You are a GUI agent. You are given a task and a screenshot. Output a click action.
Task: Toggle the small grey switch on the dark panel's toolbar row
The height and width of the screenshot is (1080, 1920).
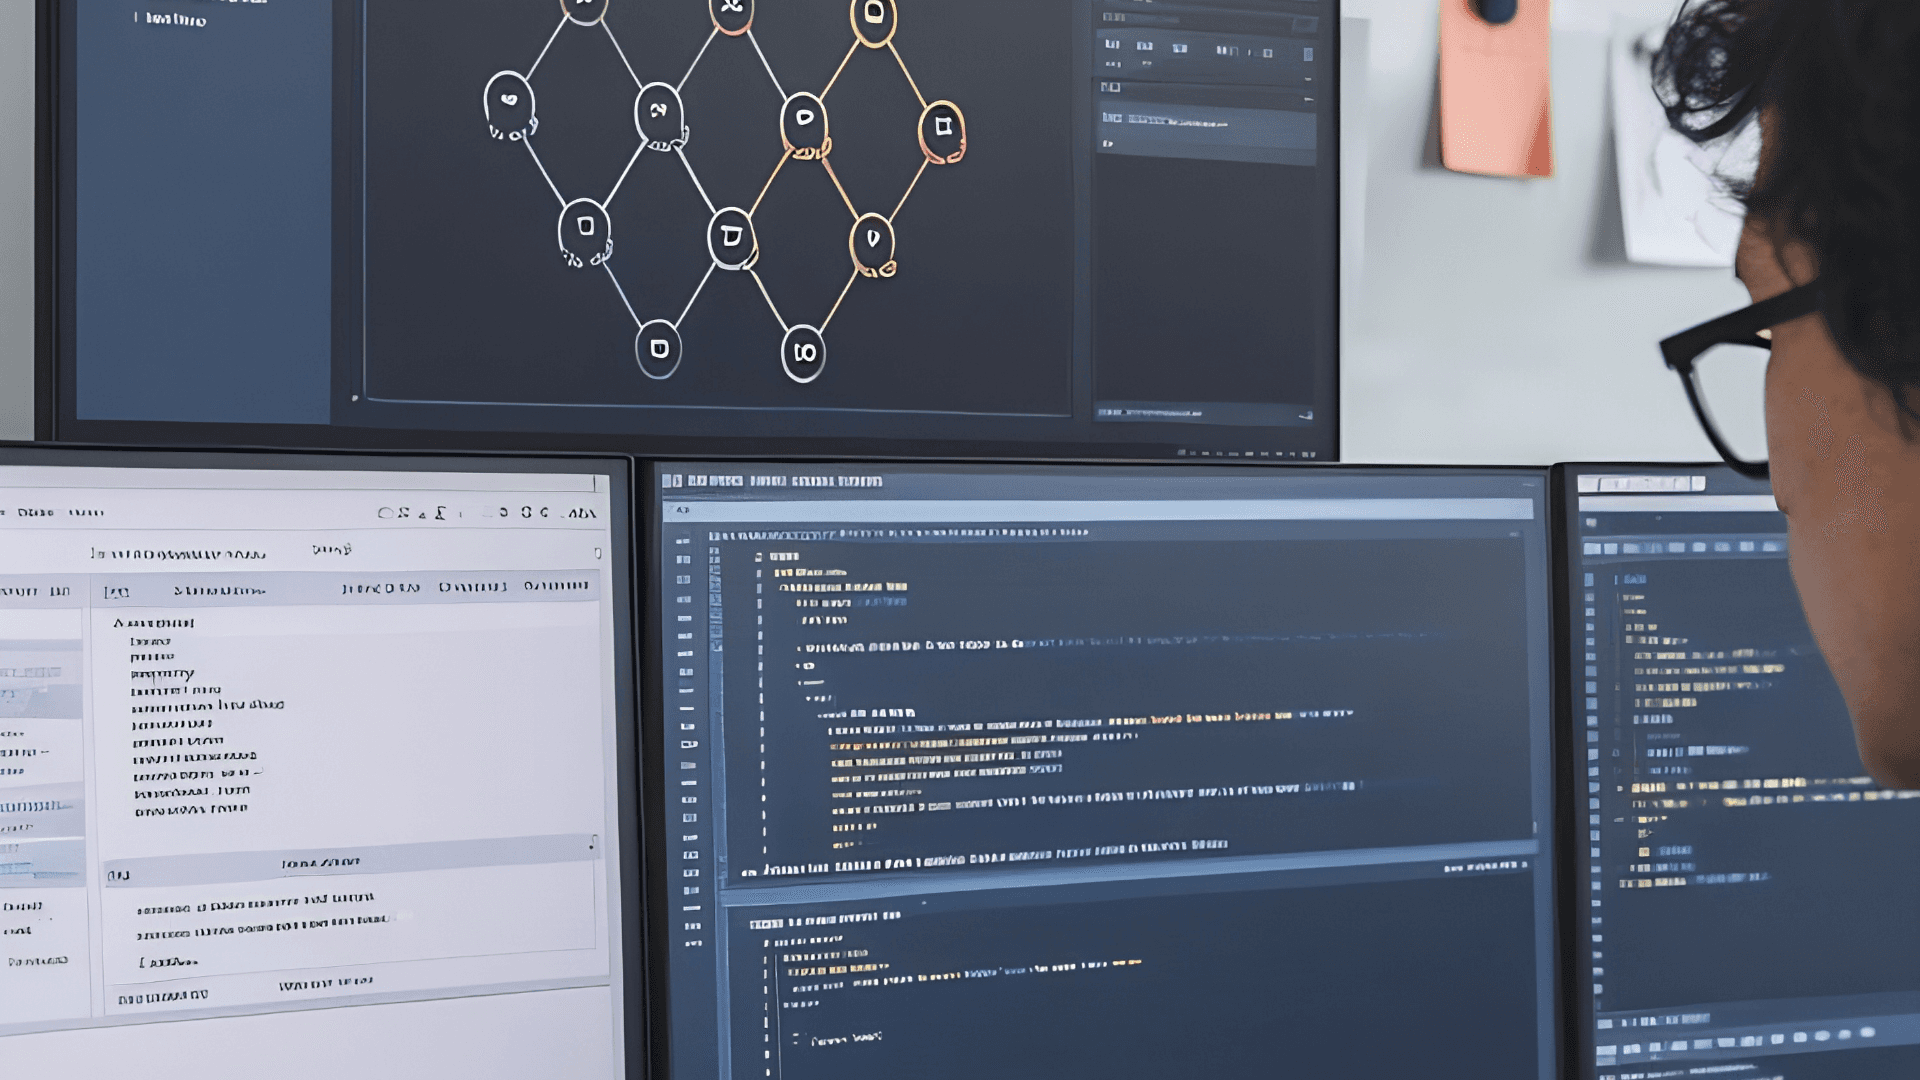point(1307,54)
